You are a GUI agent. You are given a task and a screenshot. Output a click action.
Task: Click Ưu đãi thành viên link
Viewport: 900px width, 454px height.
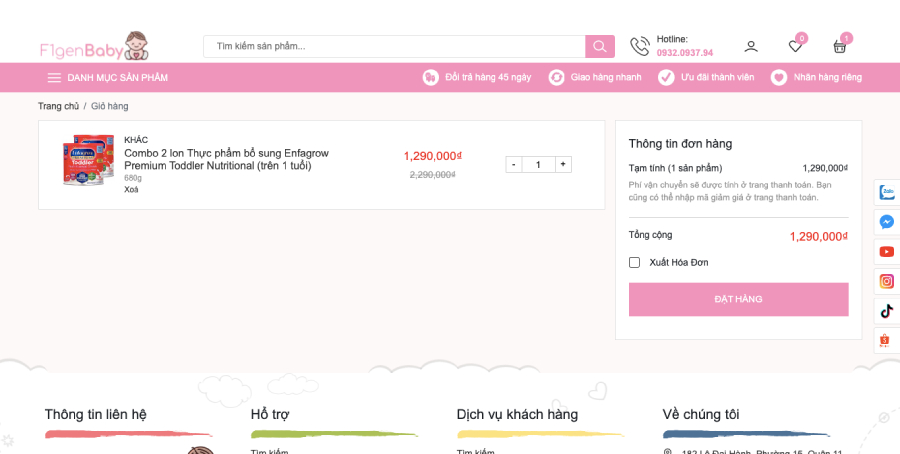717,77
